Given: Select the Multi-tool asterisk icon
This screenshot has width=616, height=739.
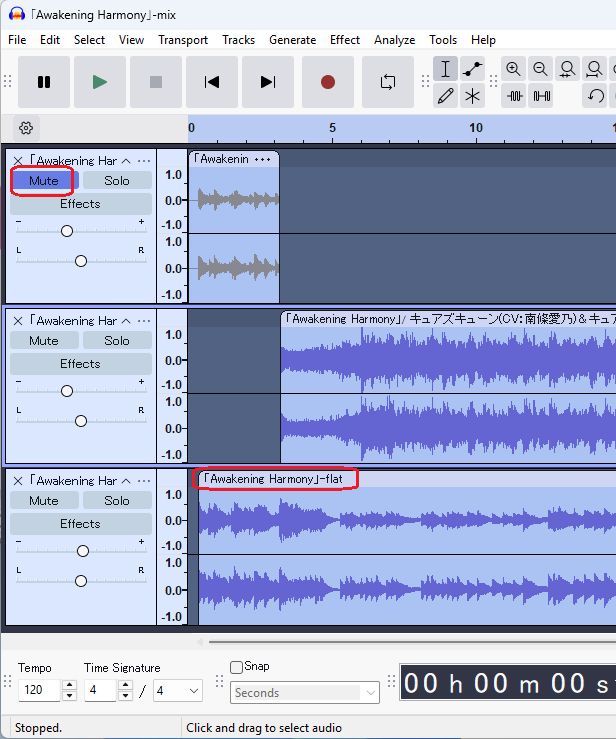Looking at the screenshot, I should coord(472,96).
